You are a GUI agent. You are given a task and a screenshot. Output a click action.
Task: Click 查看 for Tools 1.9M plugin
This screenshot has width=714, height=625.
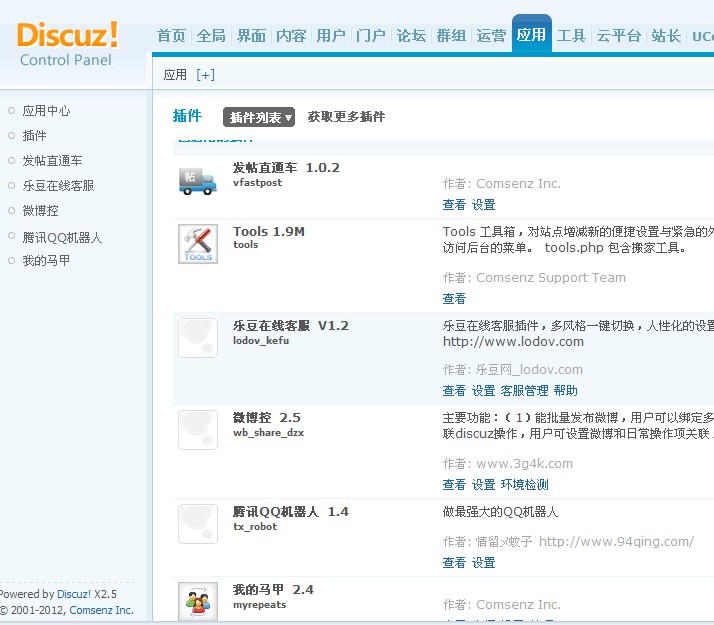pyautogui.click(x=454, y=299)
